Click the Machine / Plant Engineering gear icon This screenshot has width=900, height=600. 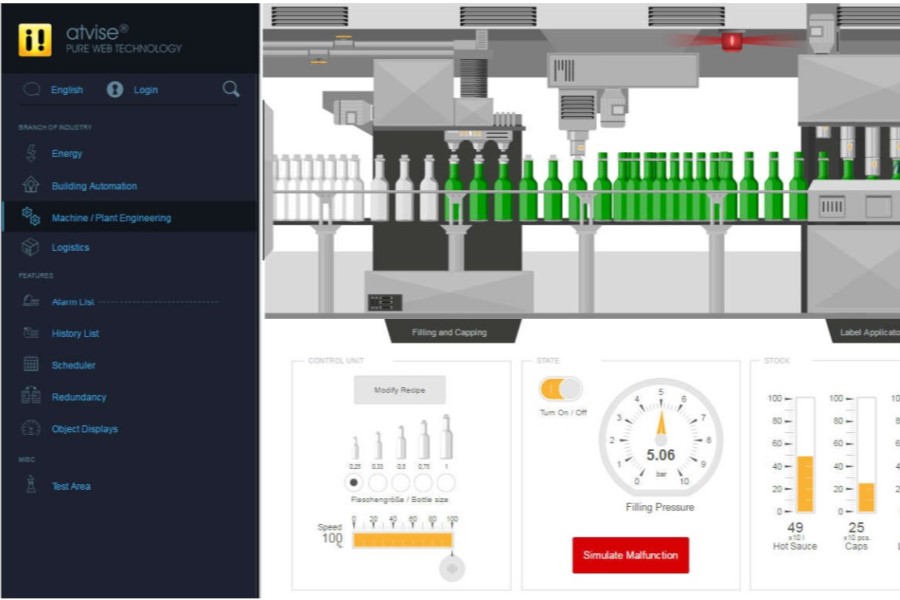coord(32,217)
